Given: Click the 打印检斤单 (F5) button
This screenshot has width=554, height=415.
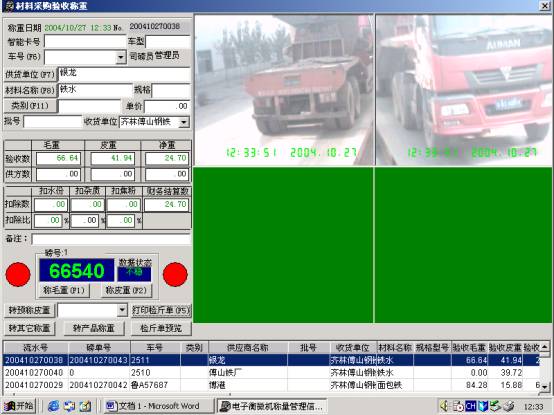Looking at the screenshot, I should [161, 310].
